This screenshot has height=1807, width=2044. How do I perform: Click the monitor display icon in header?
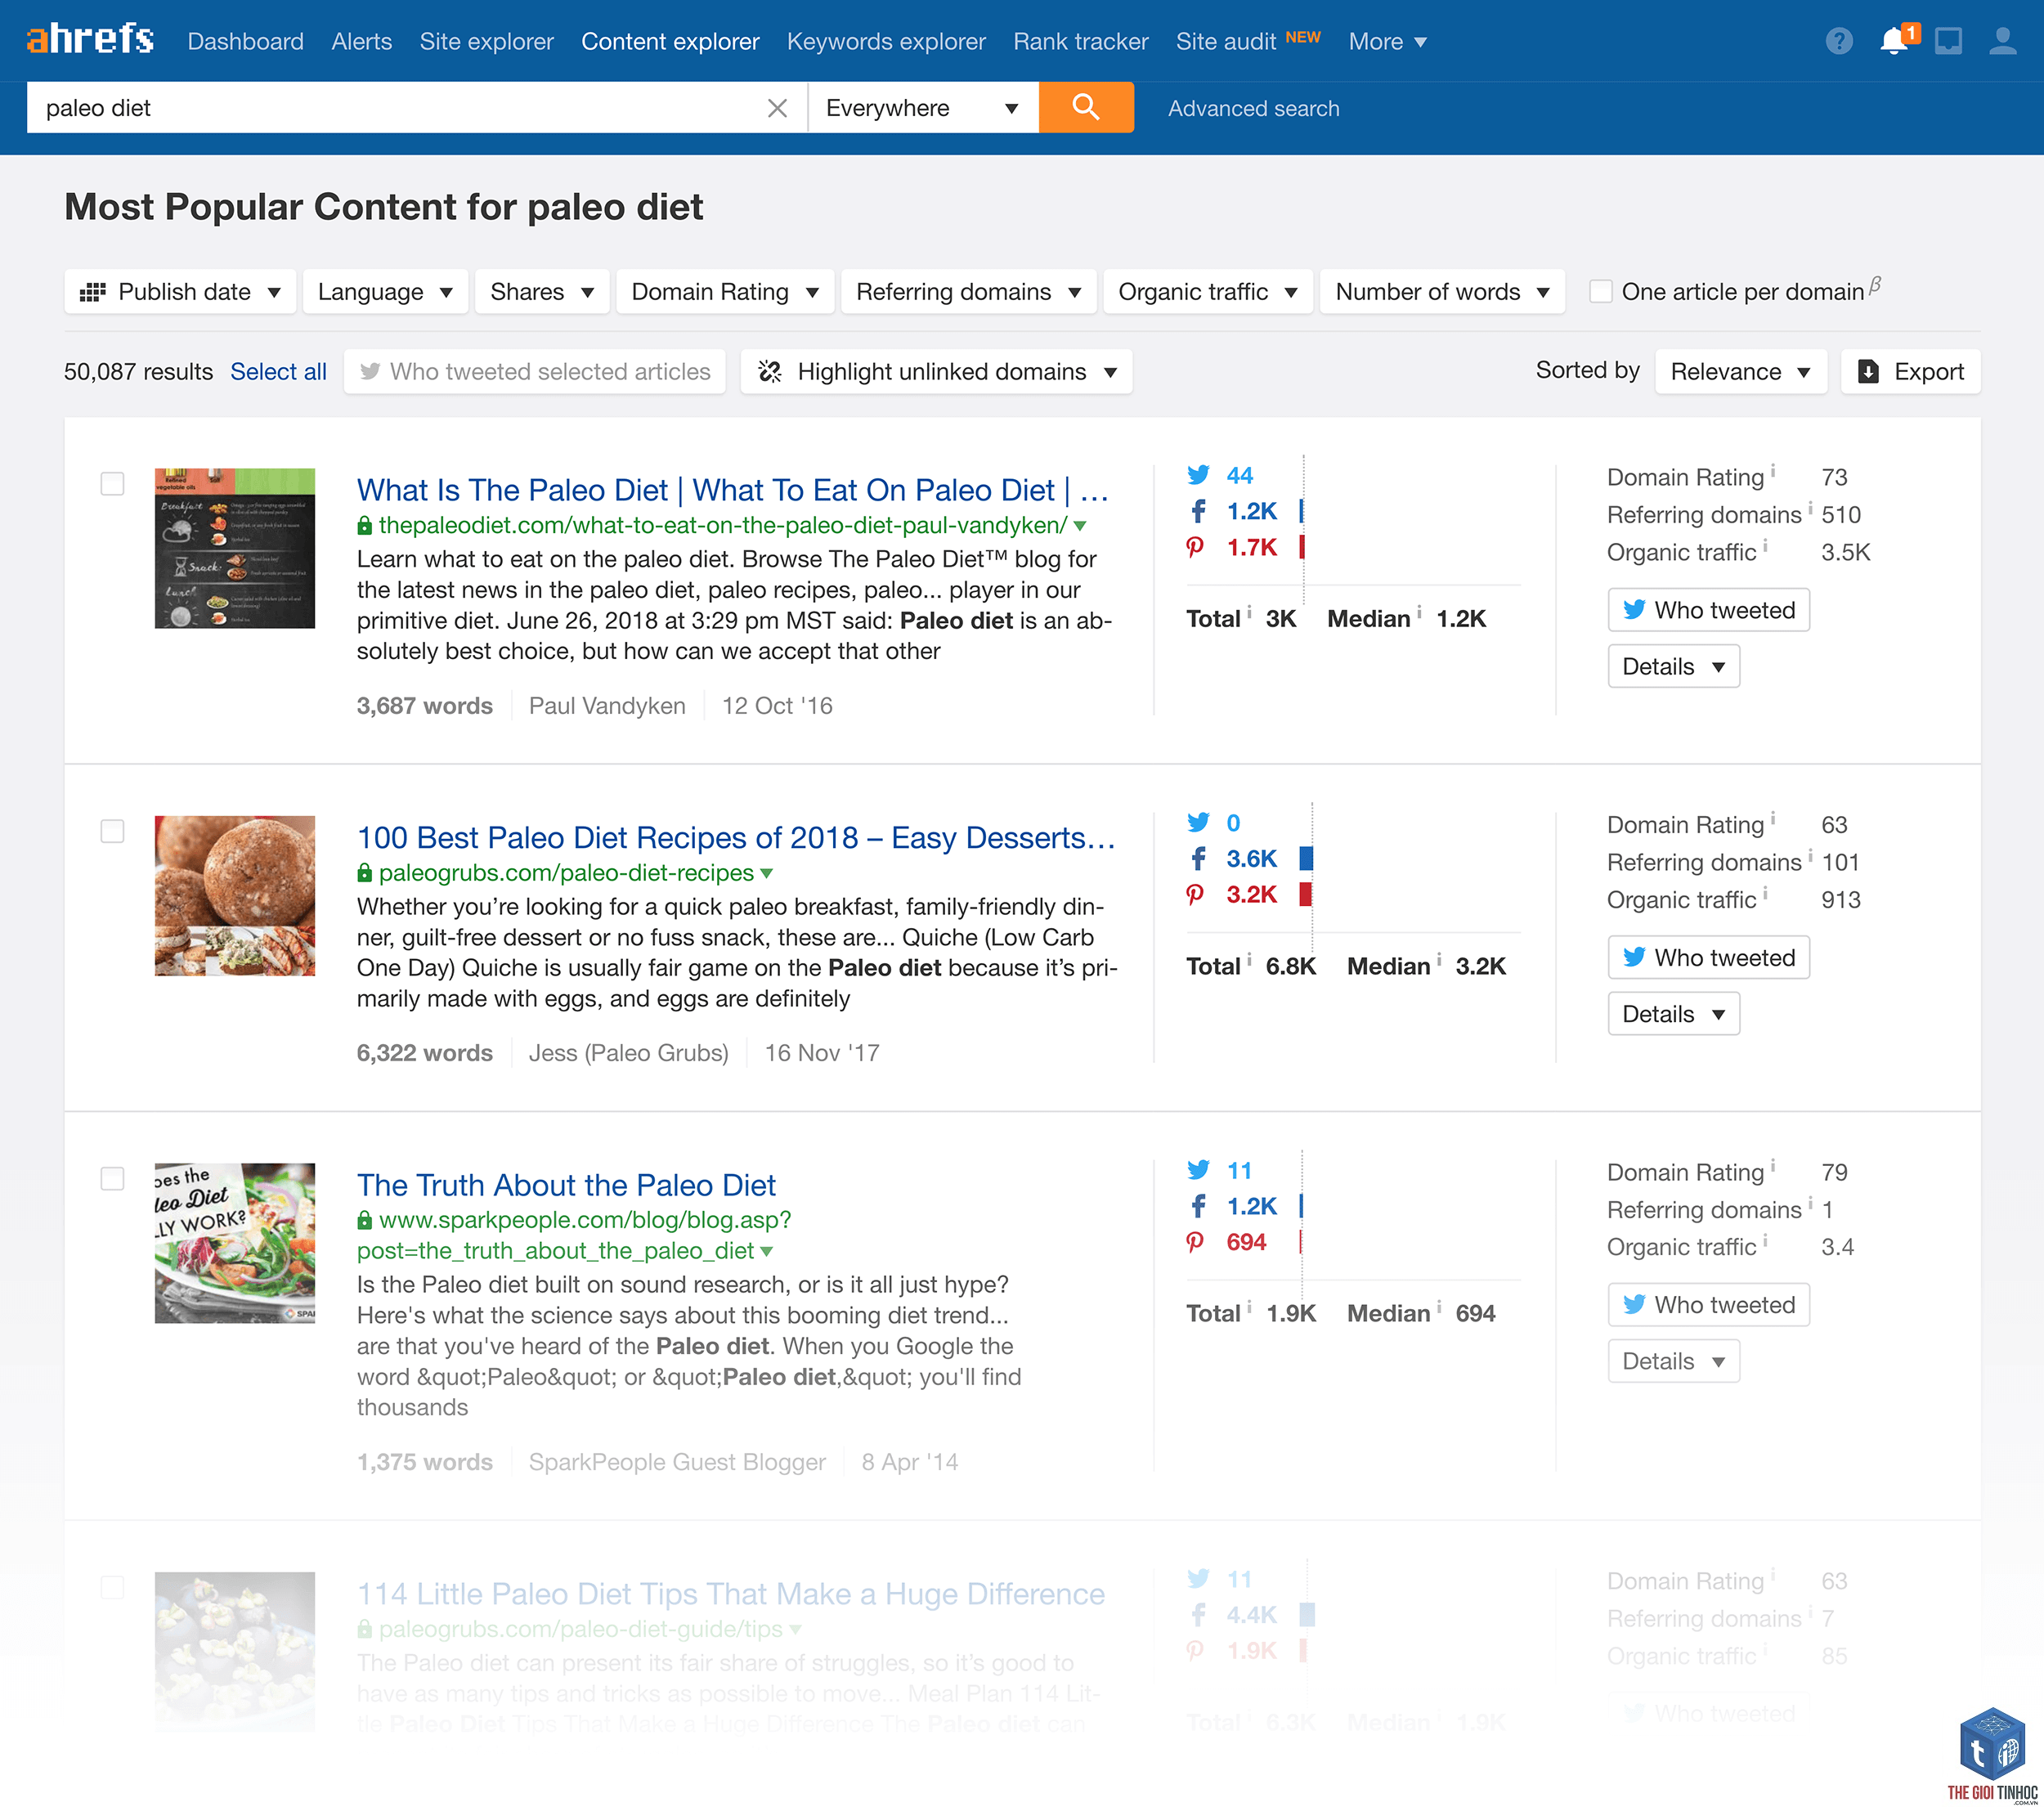[x=1948, y=41]
